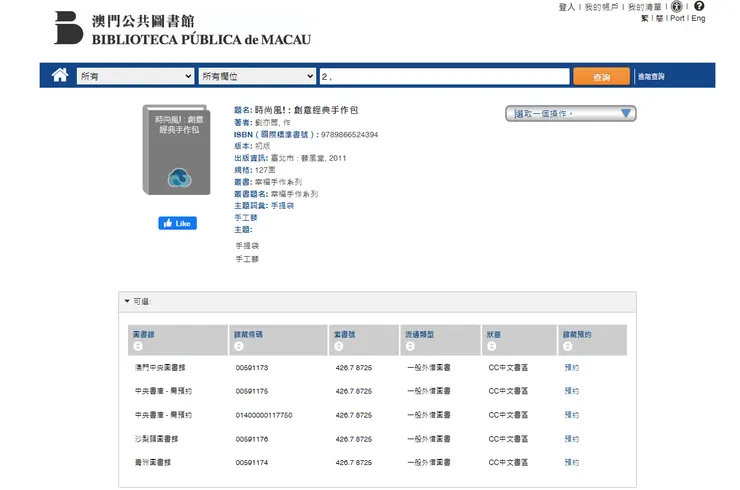The width and height of the screenshot is (740, 490).
Task: Click subject term link 手工藝
Action: tap(246, 218)
